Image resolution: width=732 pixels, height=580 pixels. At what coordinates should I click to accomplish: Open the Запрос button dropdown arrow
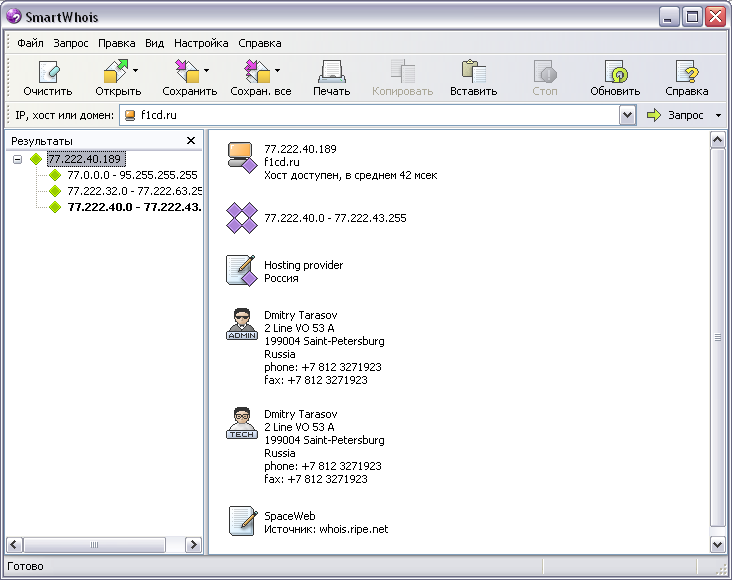click(x=718, y=115)
